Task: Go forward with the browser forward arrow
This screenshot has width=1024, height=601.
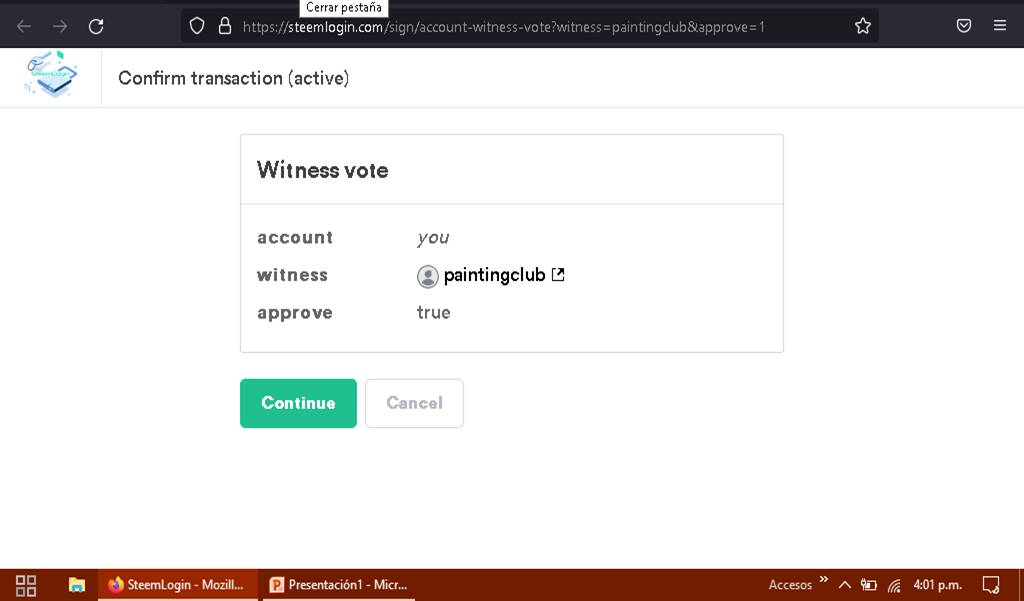Action: [x=60, y=26]
